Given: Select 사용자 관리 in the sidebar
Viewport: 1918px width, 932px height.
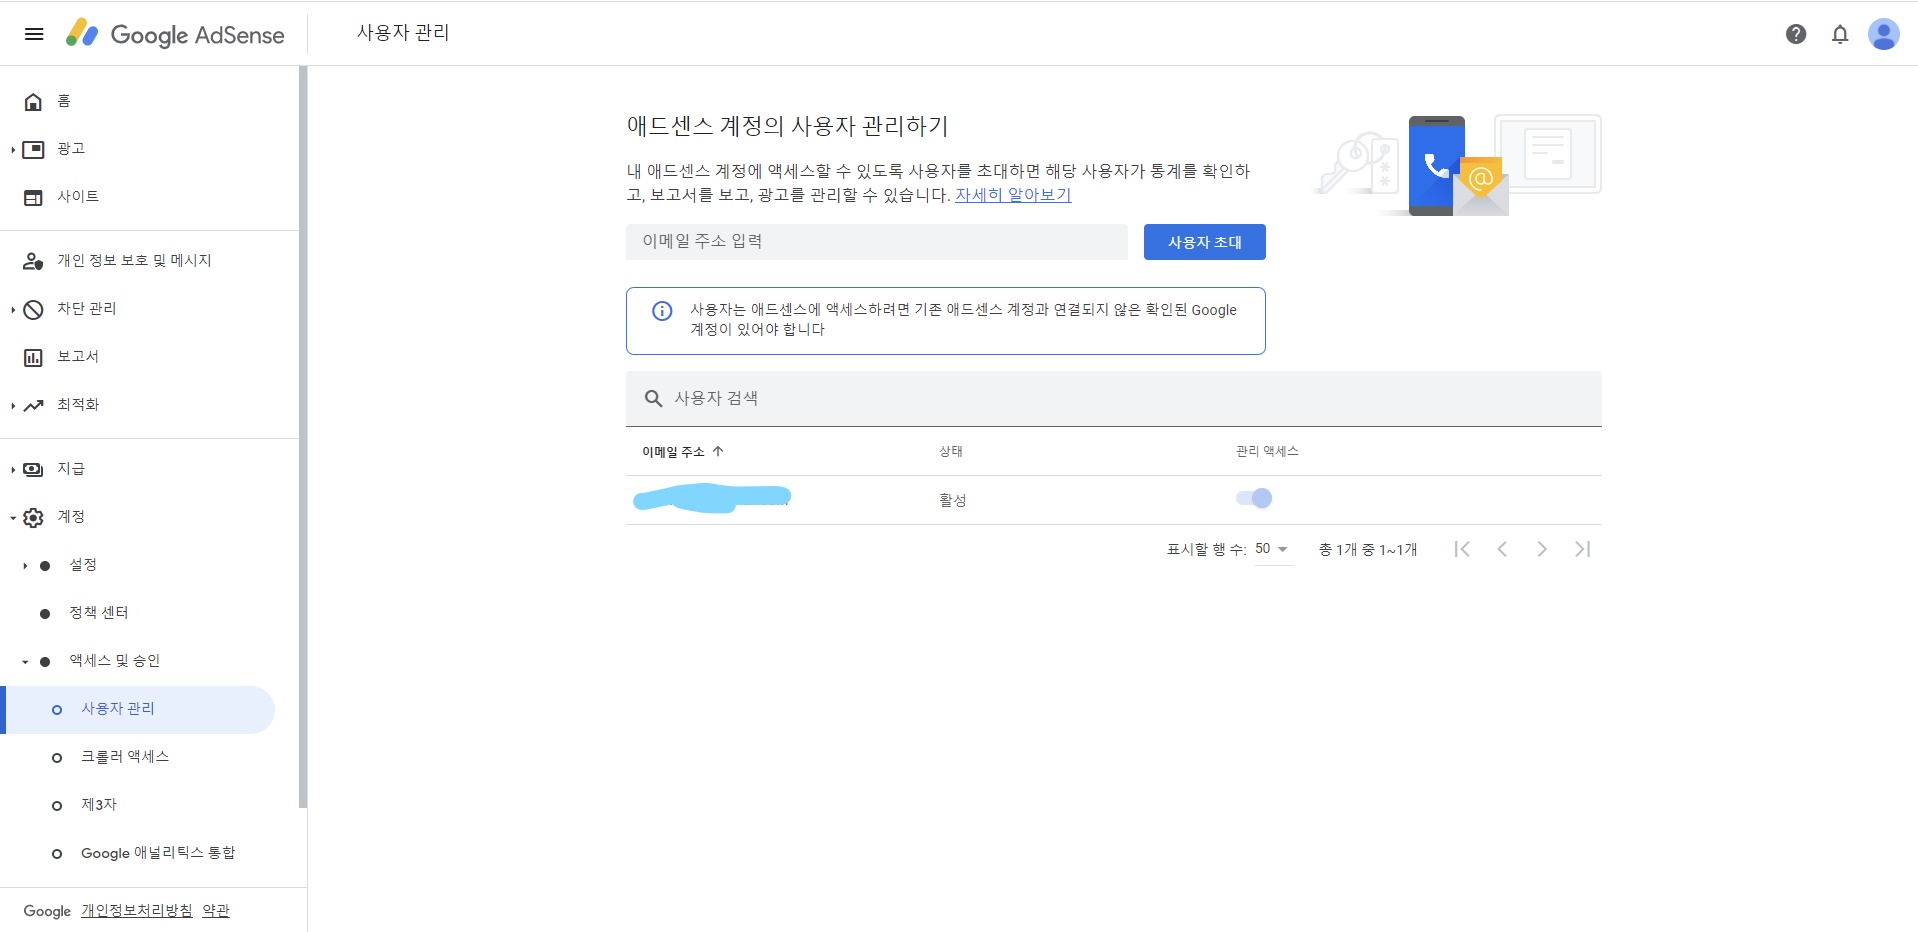Looking at the screenshot, I should [x=138, y=709].
